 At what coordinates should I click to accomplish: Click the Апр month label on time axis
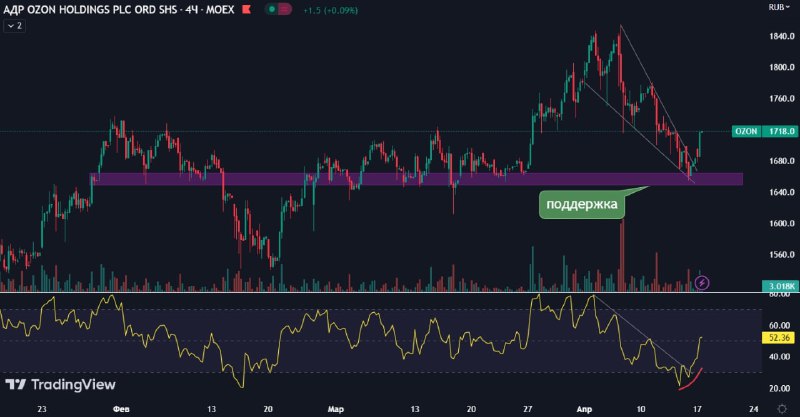(584, 409)
